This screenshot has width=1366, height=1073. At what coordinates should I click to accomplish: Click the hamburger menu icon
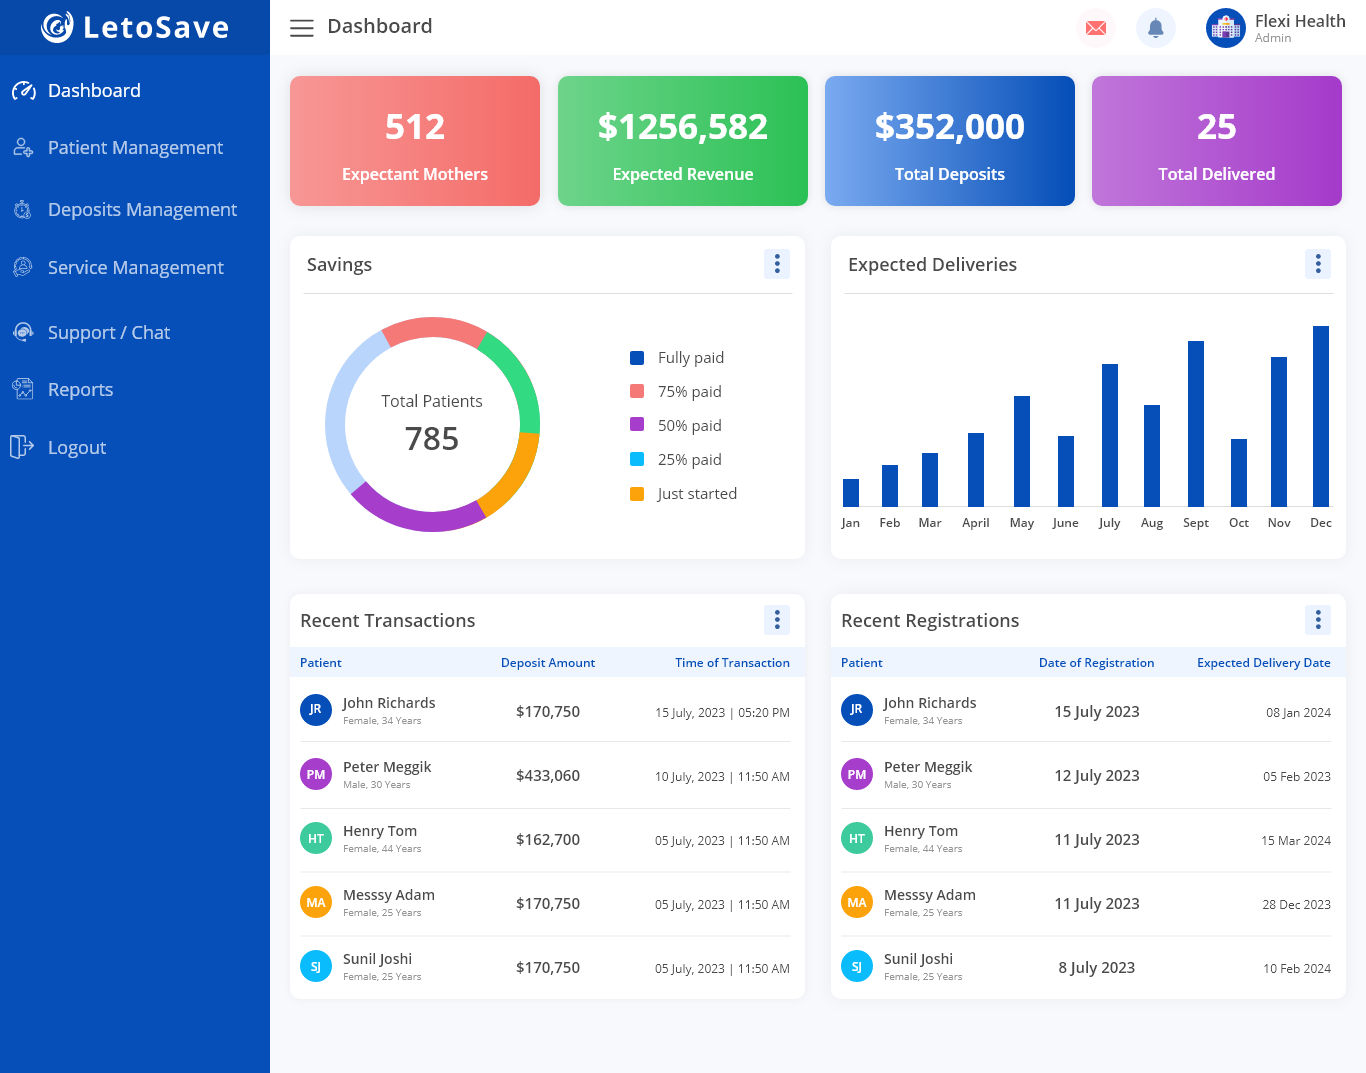coord(301,28)
